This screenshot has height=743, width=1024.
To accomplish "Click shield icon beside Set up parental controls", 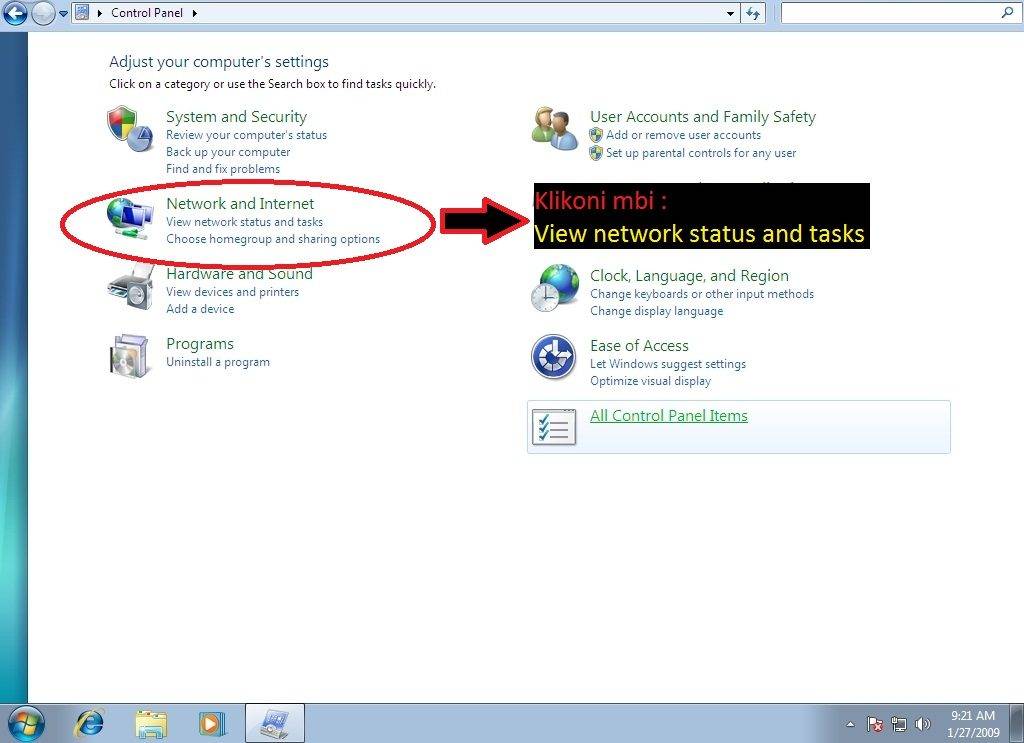I will pyautogui.click(x=596, y=153).
